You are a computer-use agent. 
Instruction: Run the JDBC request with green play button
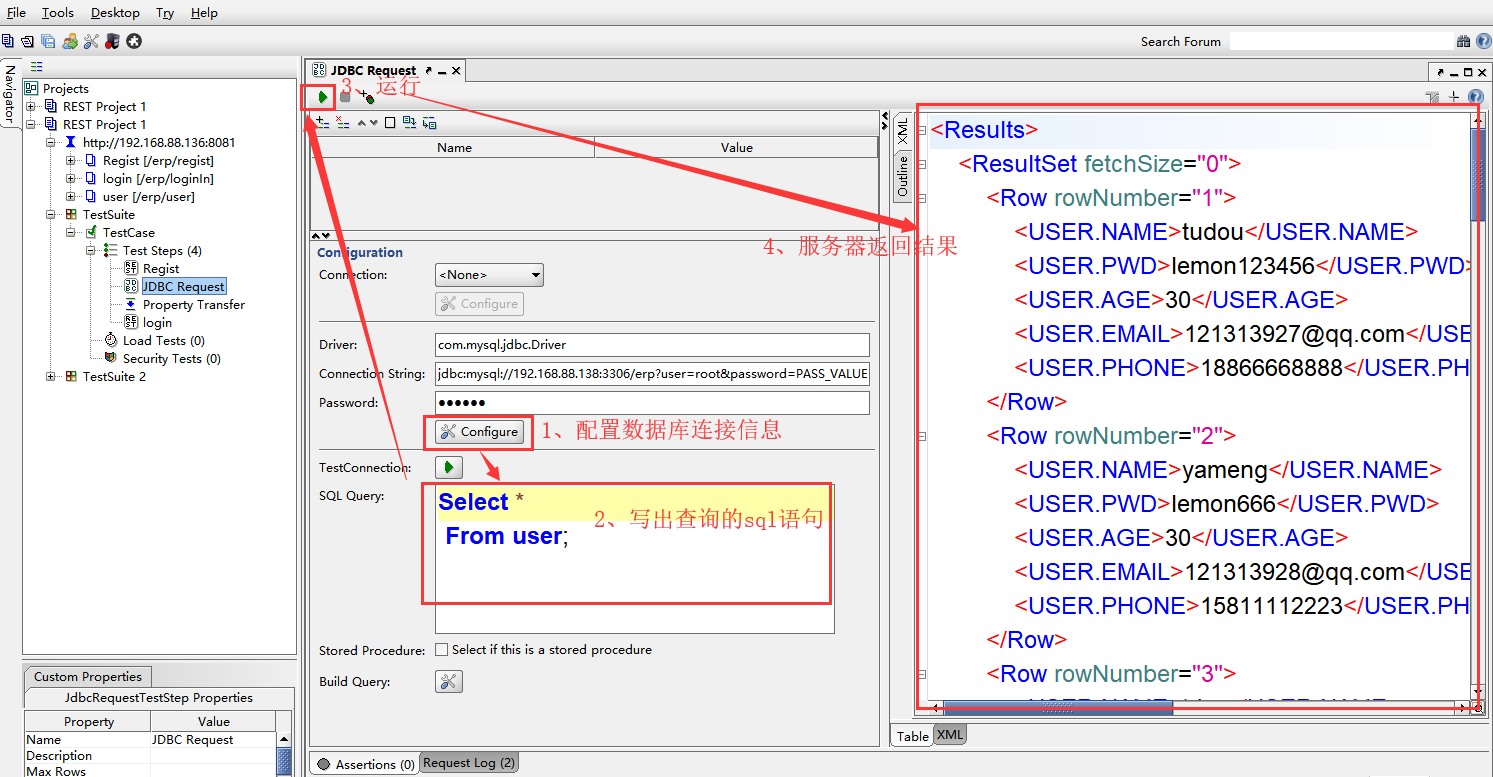tap(322, 97)
